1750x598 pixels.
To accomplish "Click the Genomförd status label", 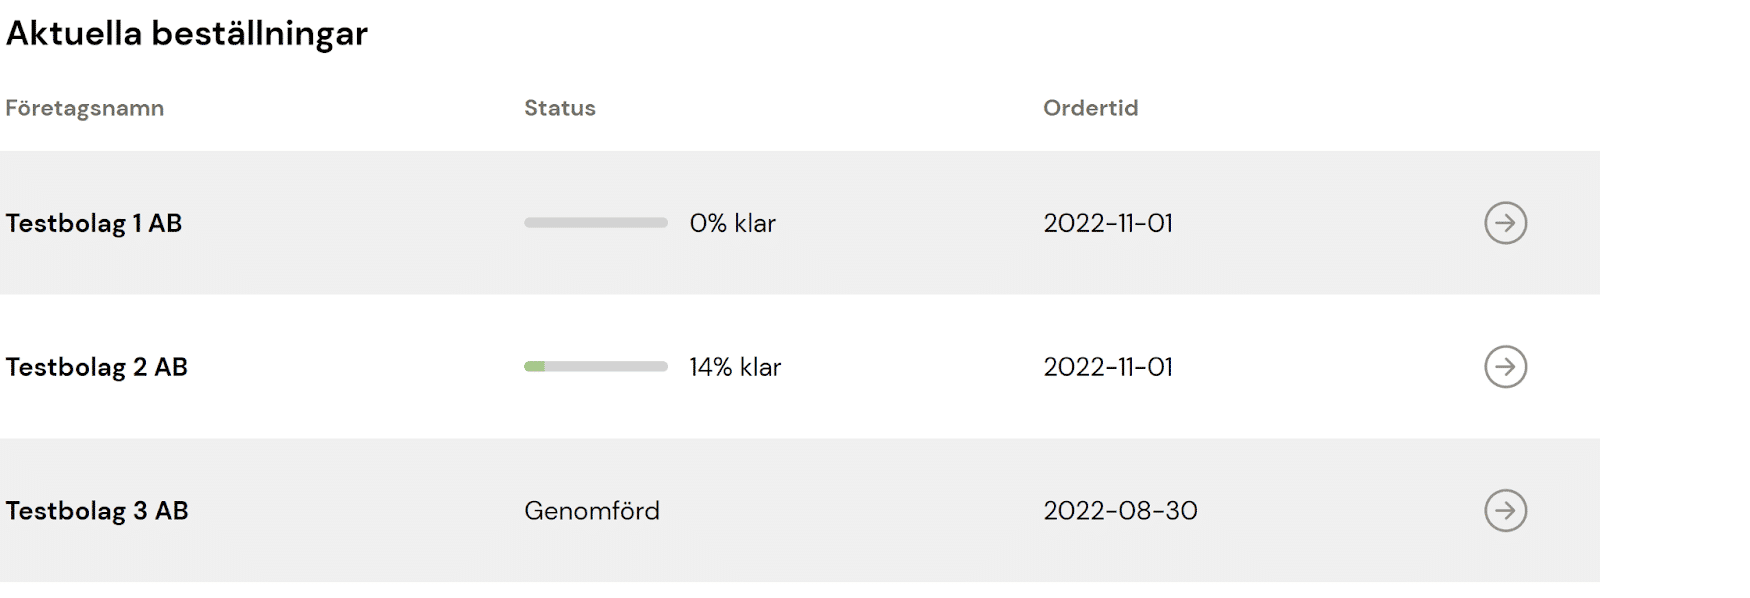I will click(592, 511).
